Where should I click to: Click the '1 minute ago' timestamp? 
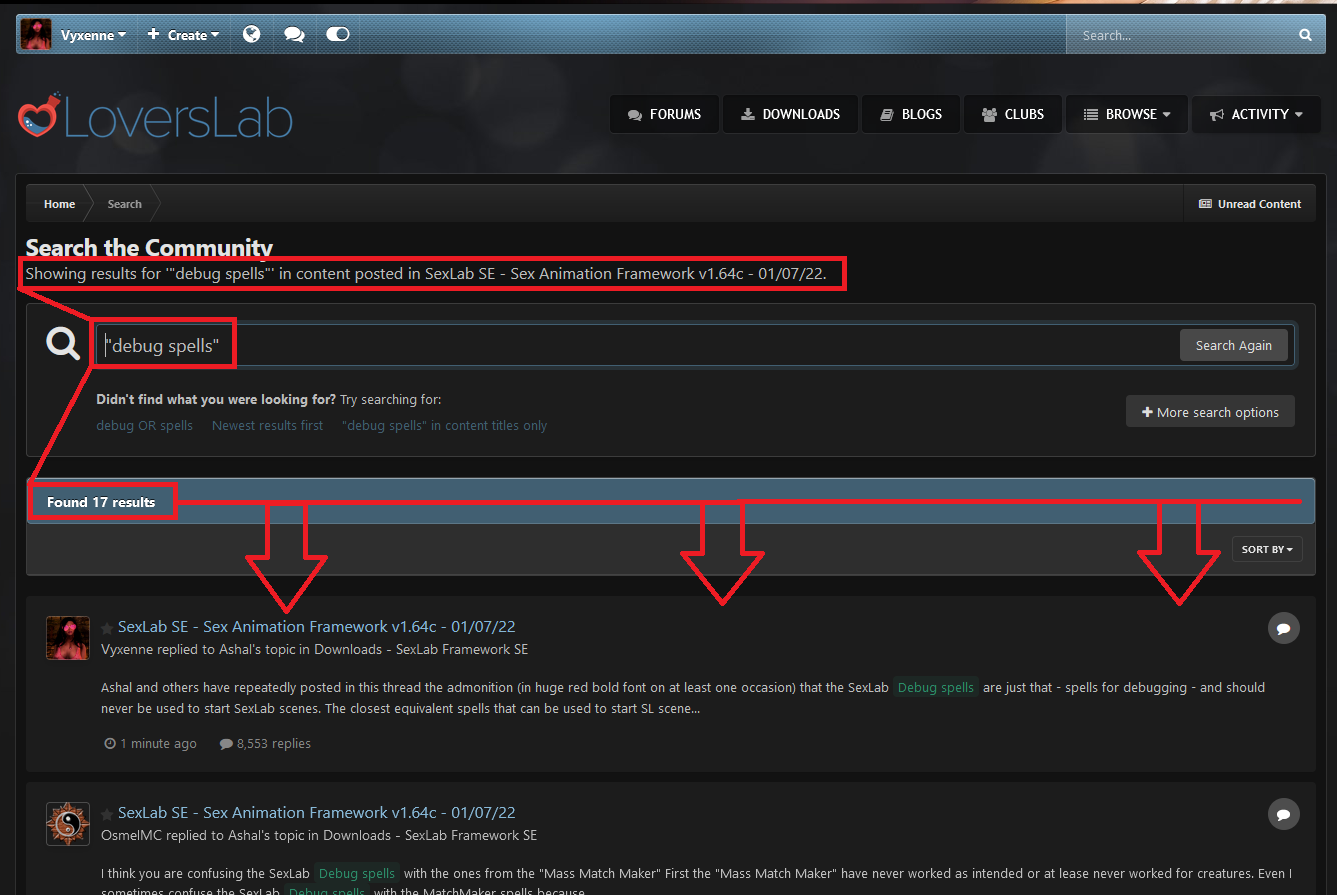point(151,744)
